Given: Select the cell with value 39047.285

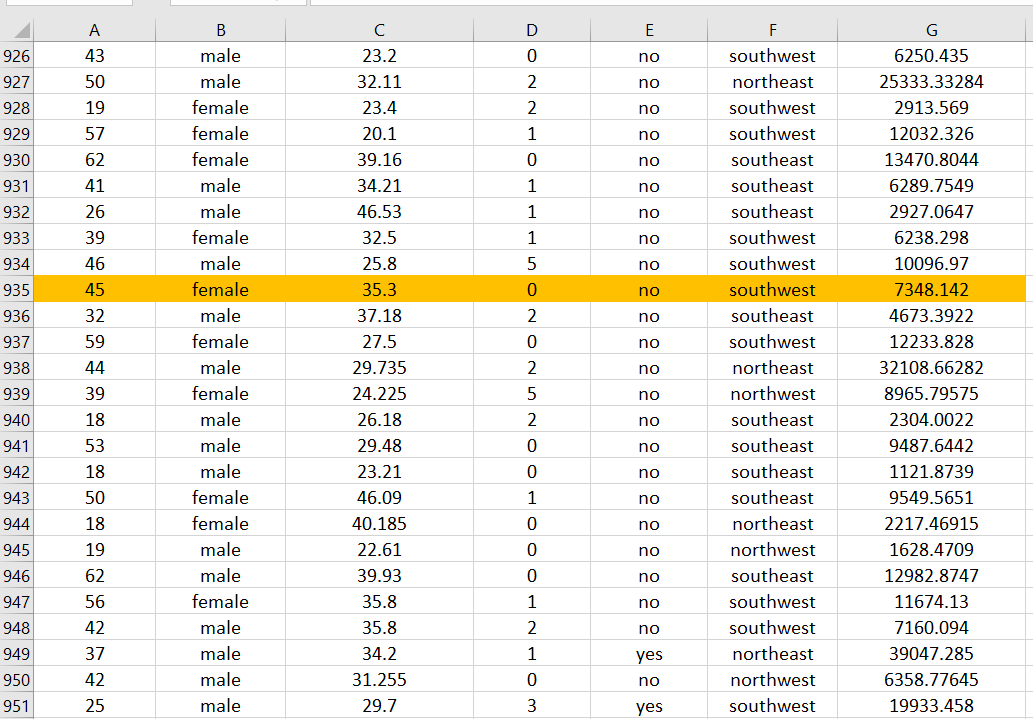Looking at the screenshot, I should pyautogui.click(x=931, y=653).
